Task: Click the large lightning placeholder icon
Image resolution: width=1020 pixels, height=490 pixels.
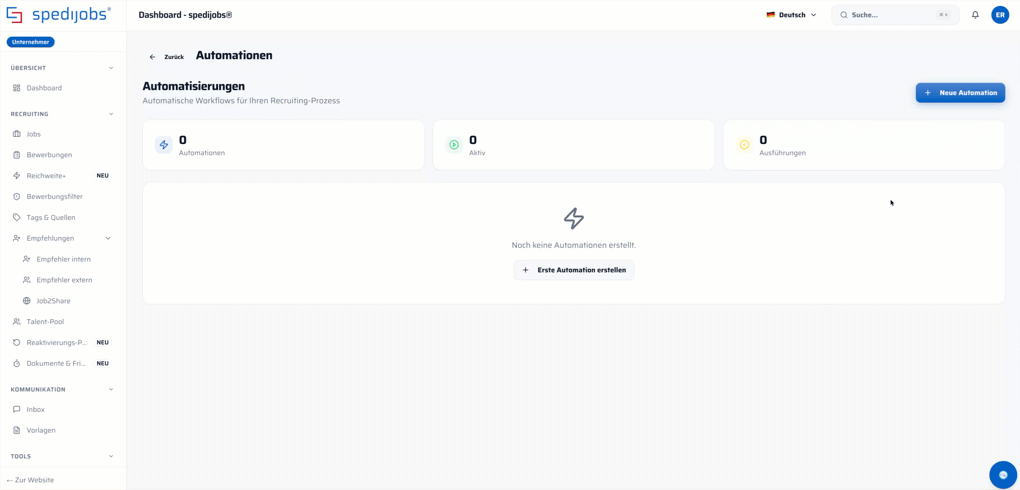Action: [574, 219]
